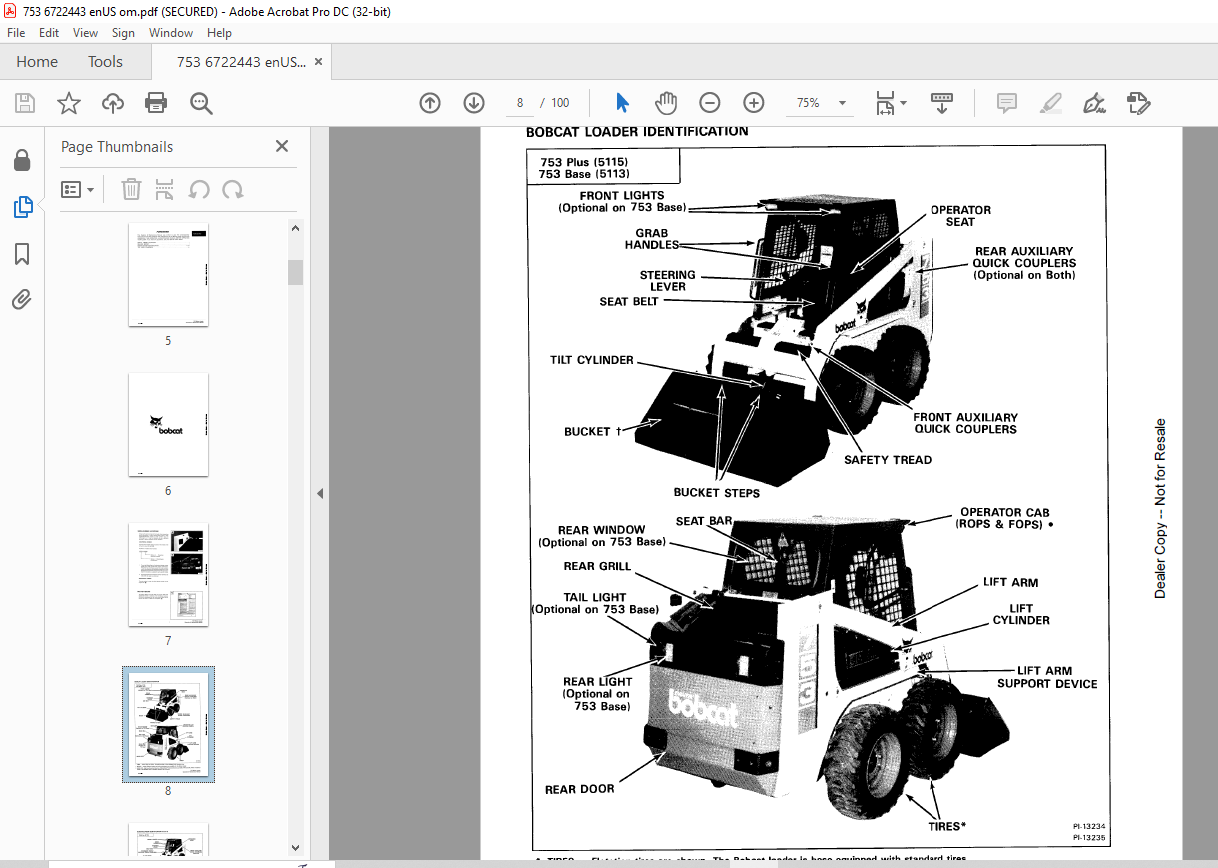This screenshot has height=868, width=1218.
Task: Zoom in with the plus button
Action: [x=754, y=103]
